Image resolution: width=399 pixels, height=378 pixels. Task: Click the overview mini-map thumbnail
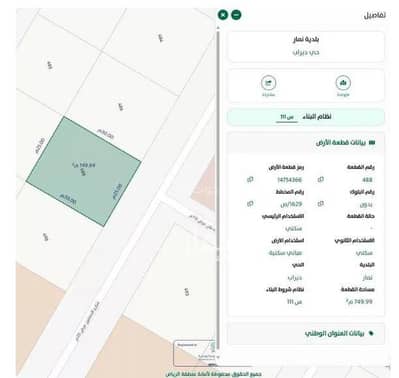(195, 353)
